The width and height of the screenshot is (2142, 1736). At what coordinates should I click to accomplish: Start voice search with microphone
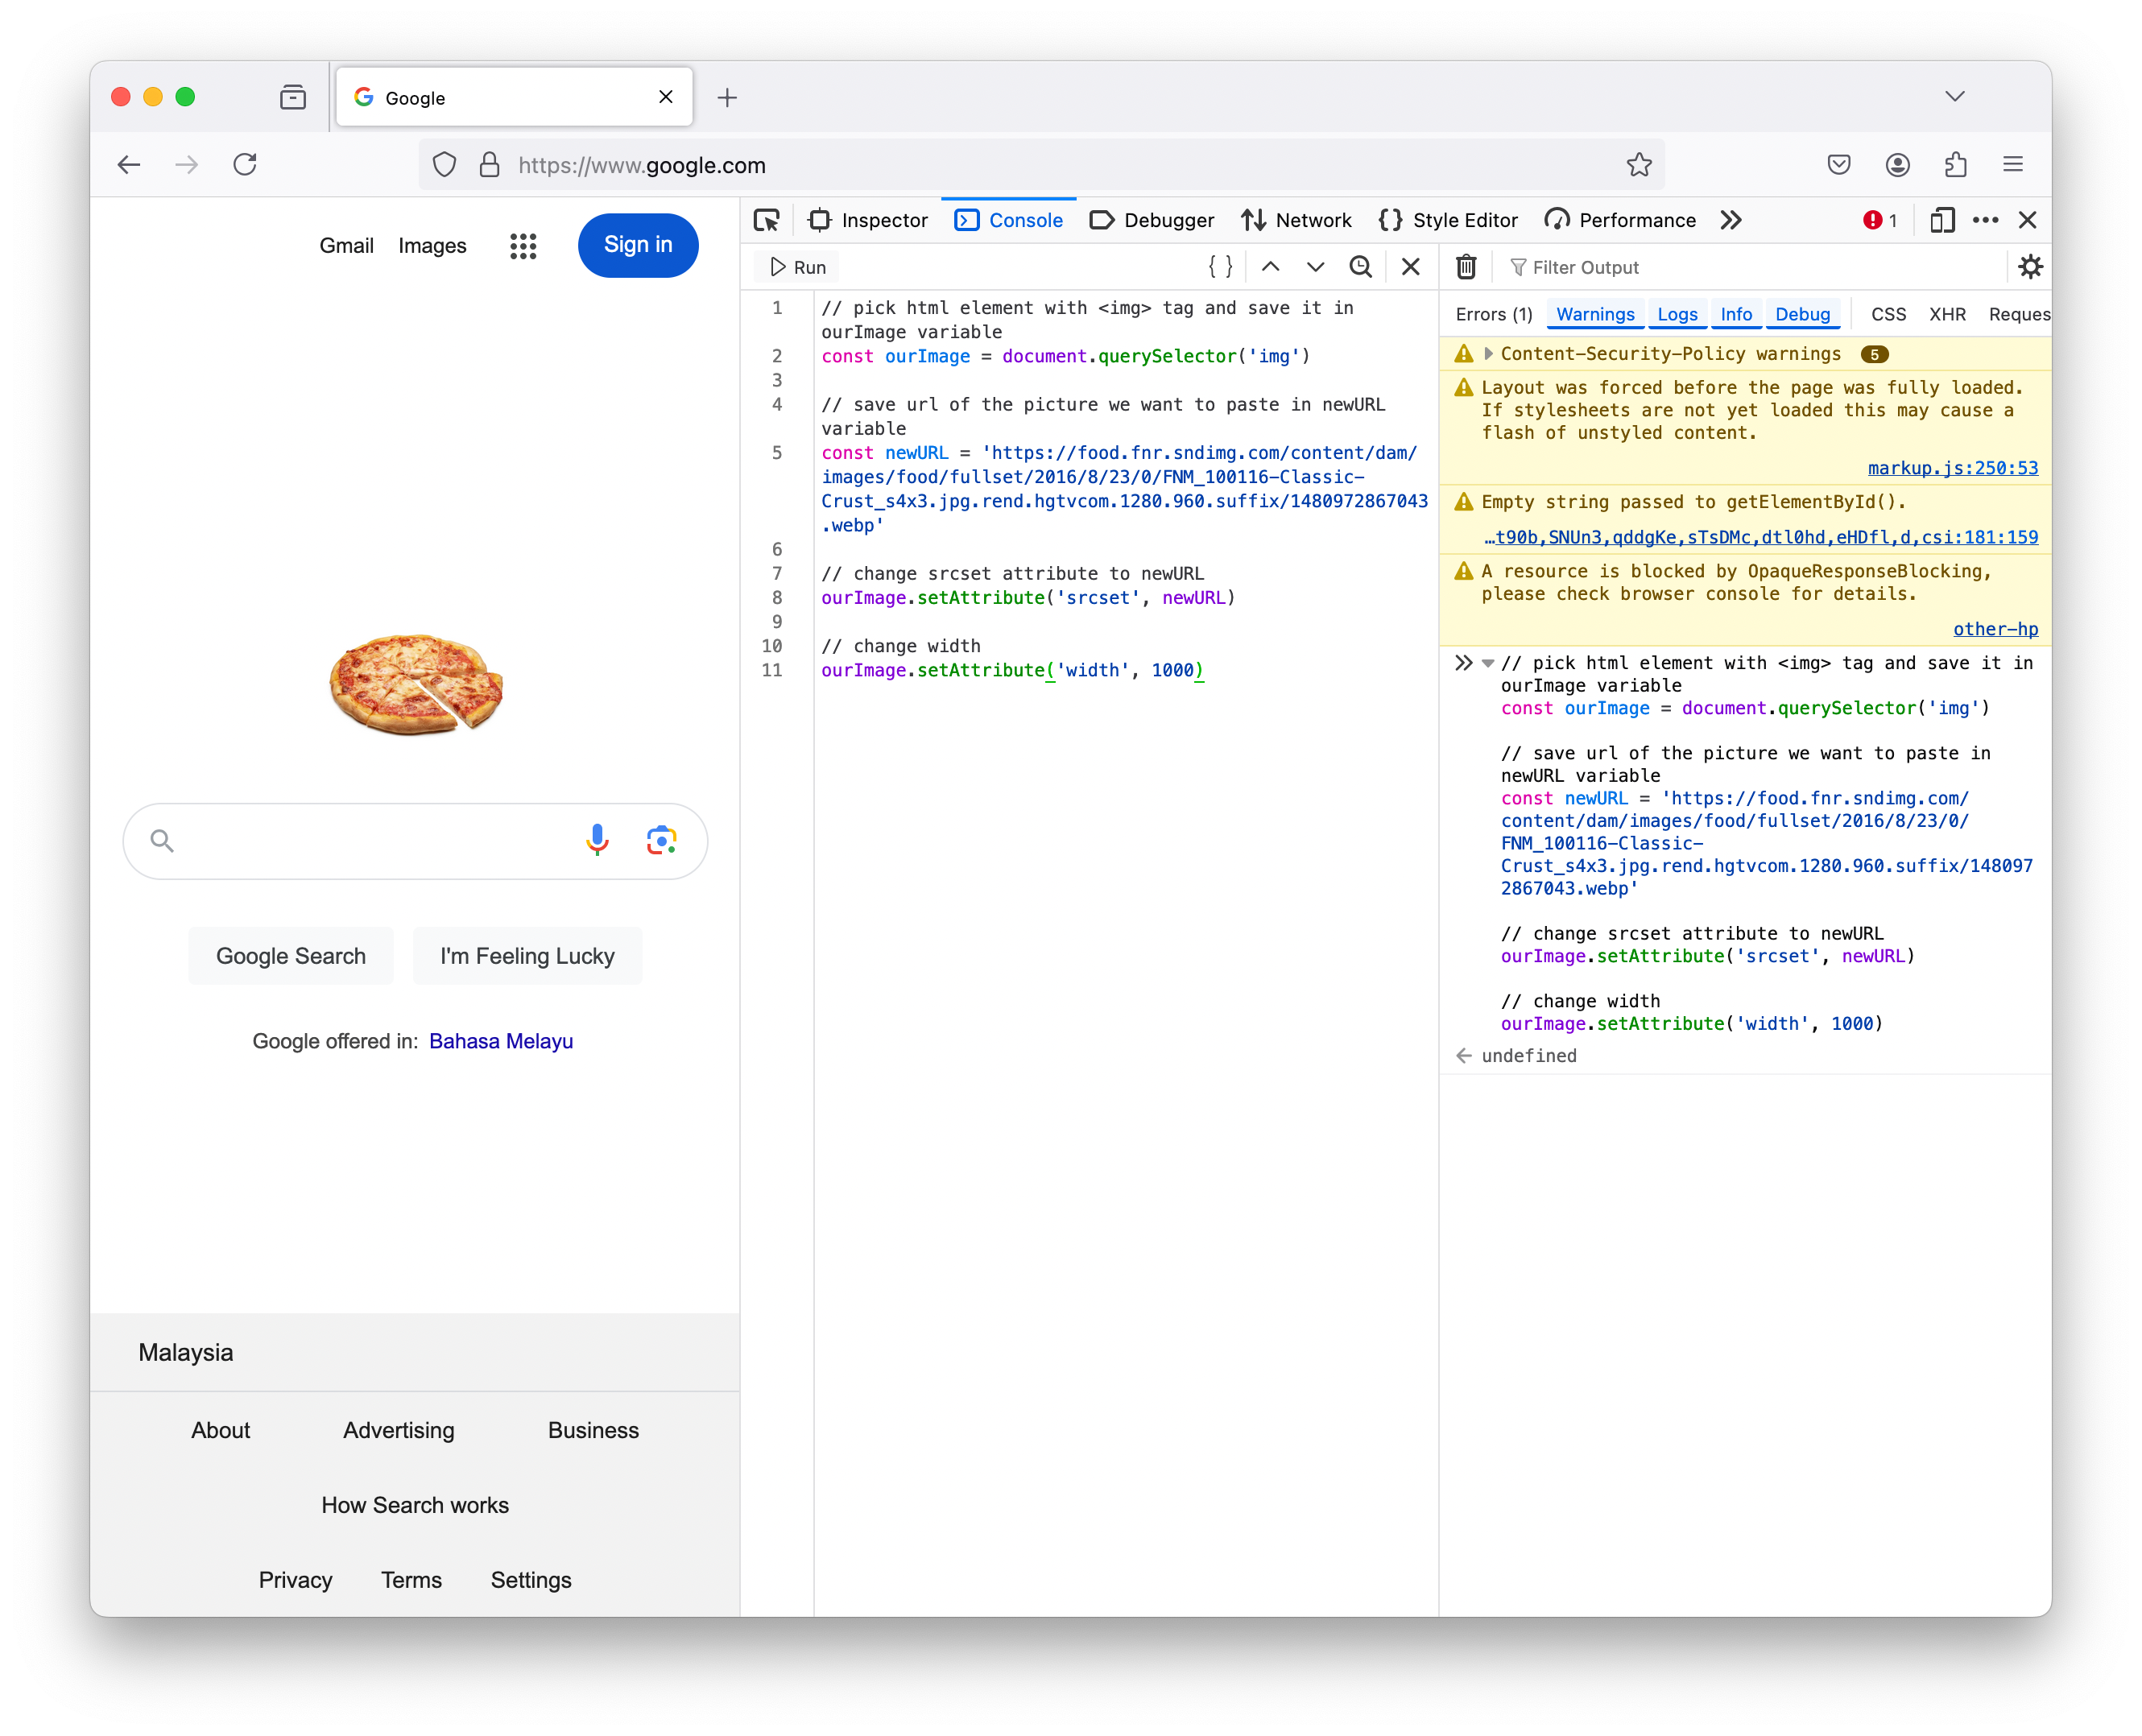597,841
